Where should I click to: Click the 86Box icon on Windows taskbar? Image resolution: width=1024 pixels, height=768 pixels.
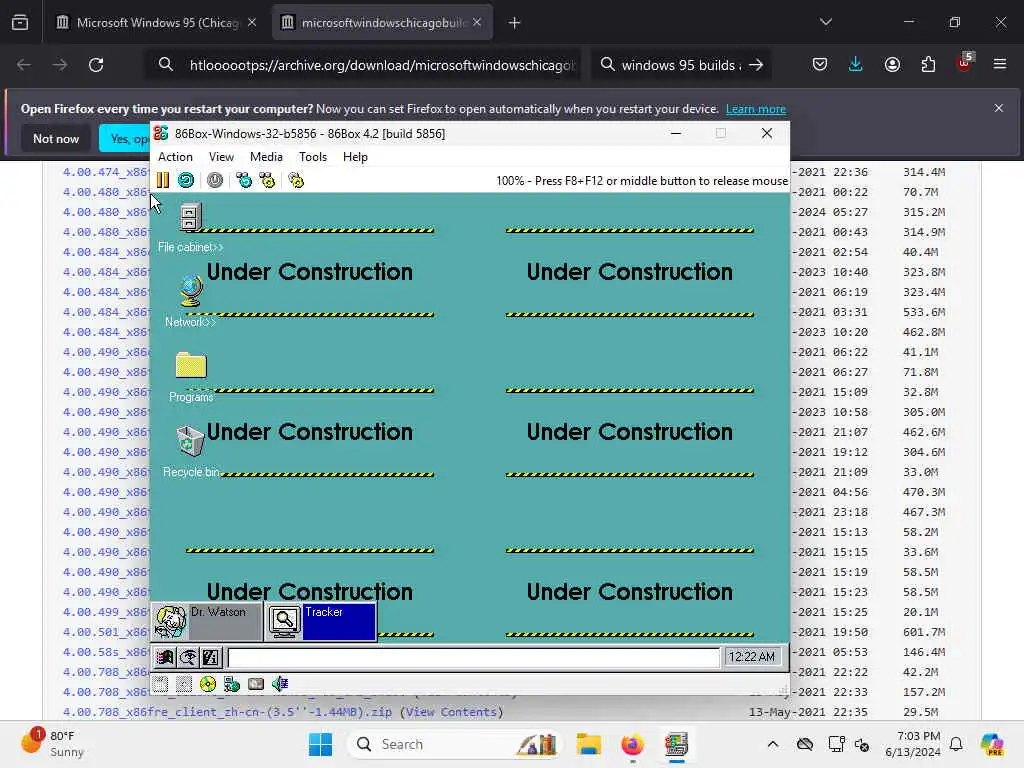pyautogui.click(x=676, y=744)
